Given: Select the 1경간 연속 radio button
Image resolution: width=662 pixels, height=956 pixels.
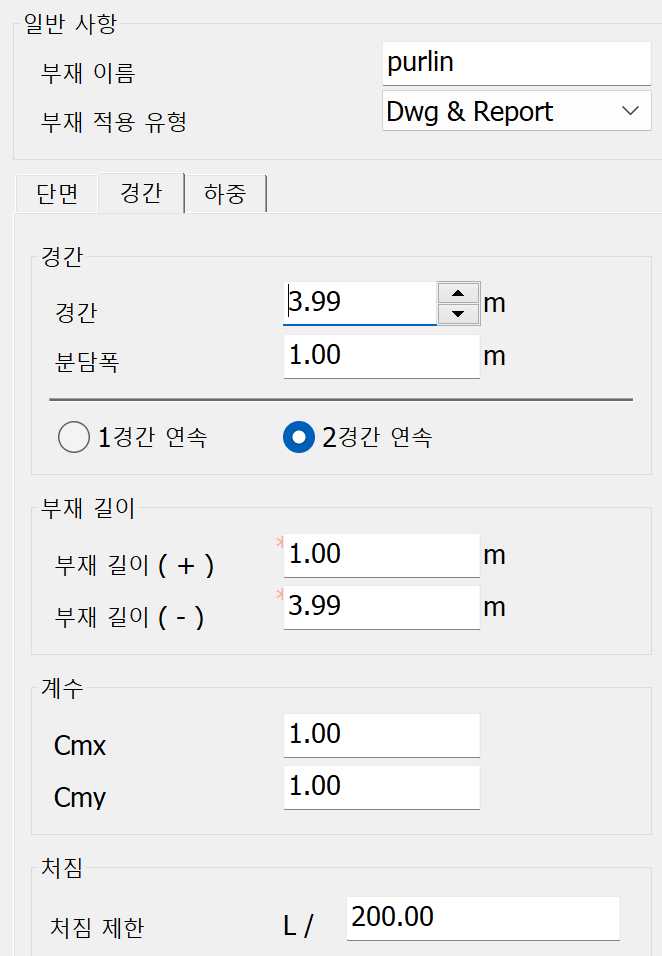Looking at the screenshot, I should pos(74,437).
